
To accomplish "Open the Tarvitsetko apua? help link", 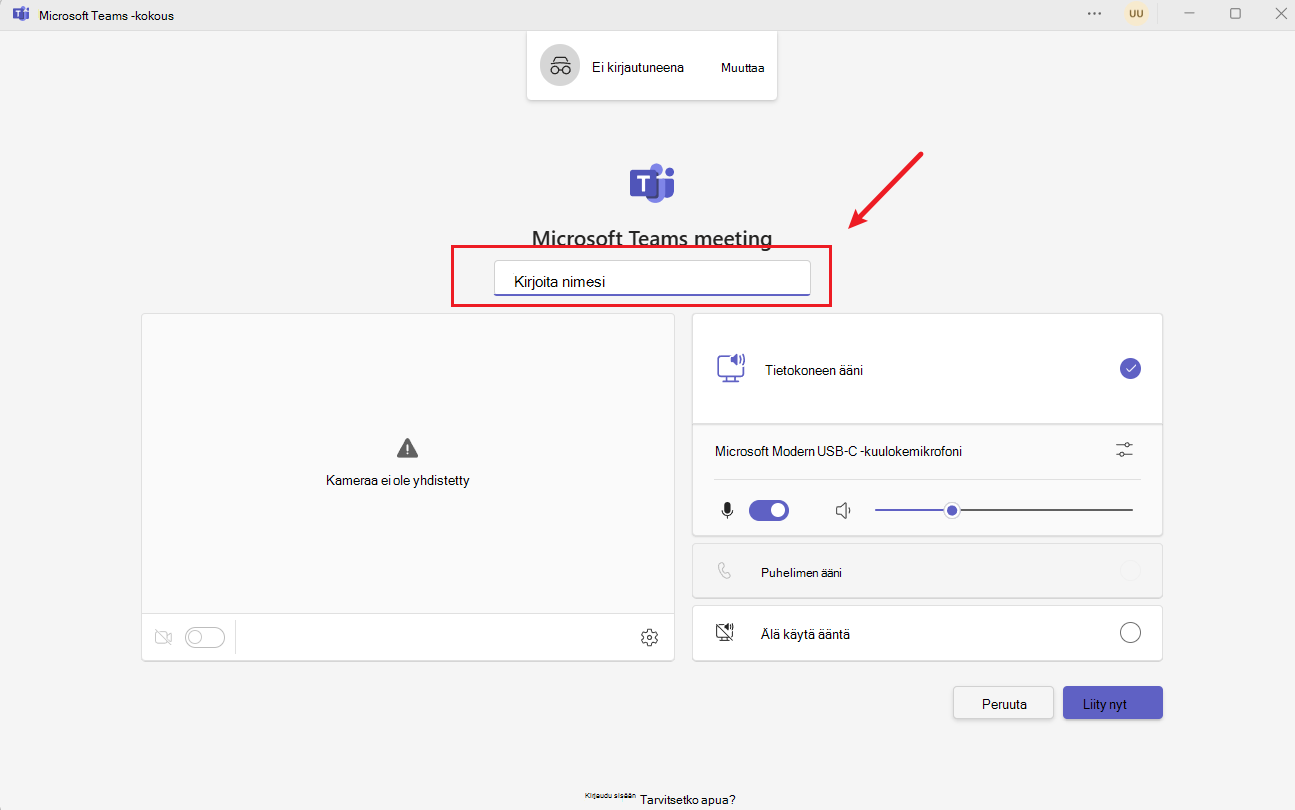I will [x=688, y=799].
